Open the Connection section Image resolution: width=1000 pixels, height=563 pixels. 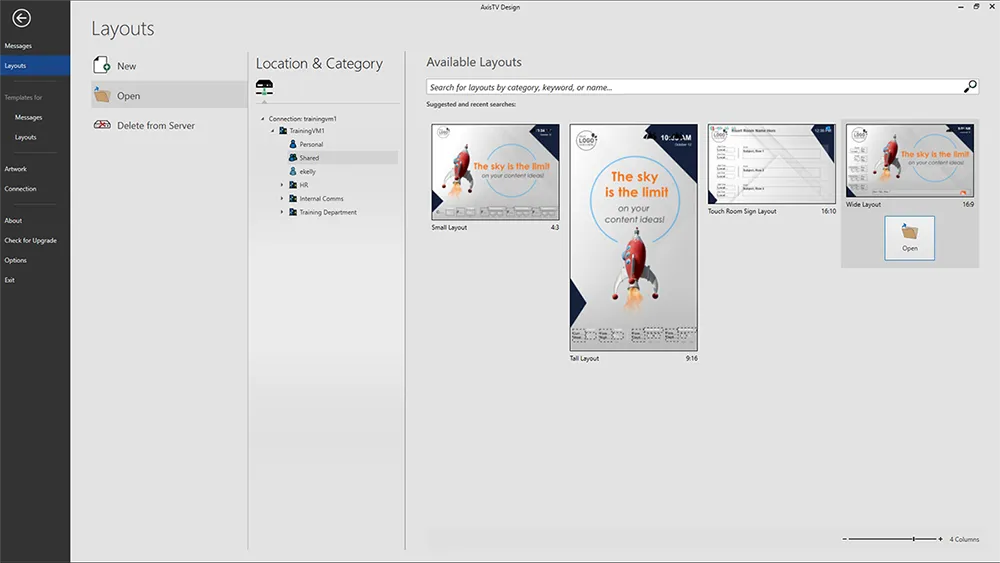20,189
